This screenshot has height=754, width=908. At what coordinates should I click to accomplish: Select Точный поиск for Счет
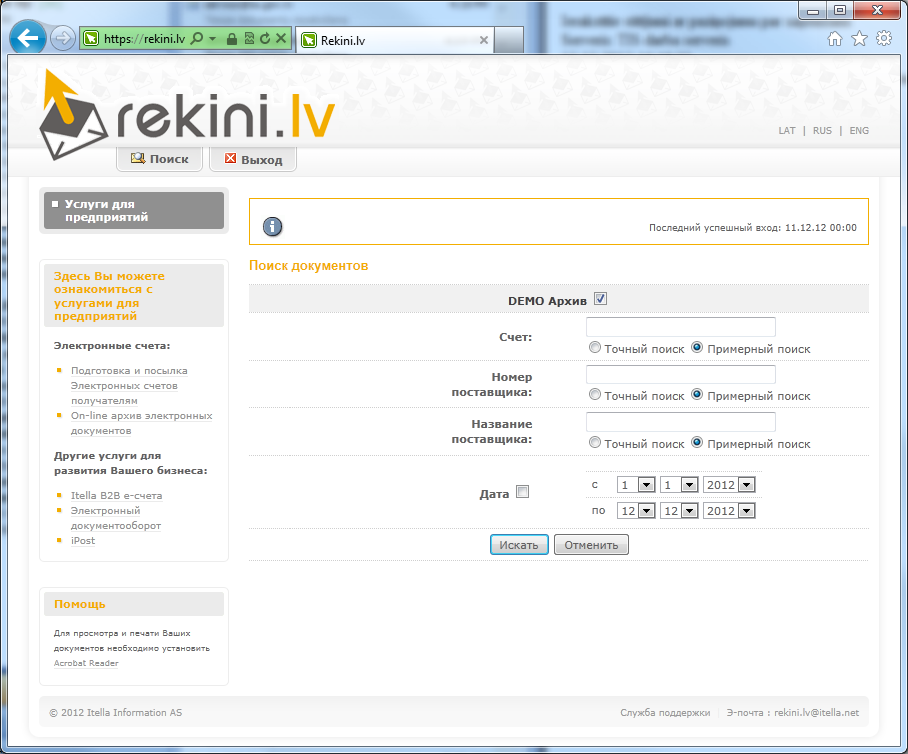(595, 347)
